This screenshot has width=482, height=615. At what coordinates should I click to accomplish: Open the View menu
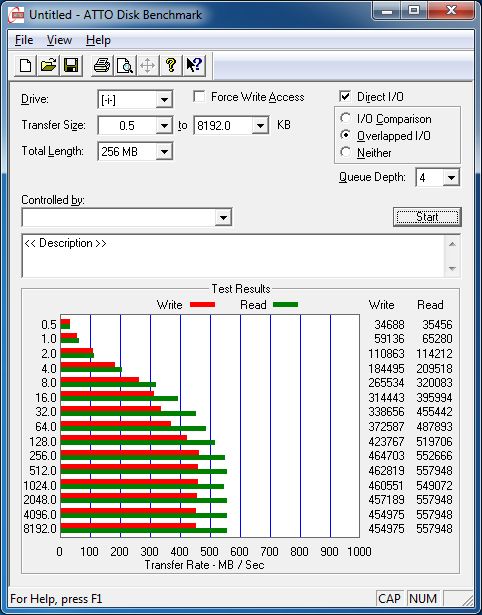[x=59, y=40]
